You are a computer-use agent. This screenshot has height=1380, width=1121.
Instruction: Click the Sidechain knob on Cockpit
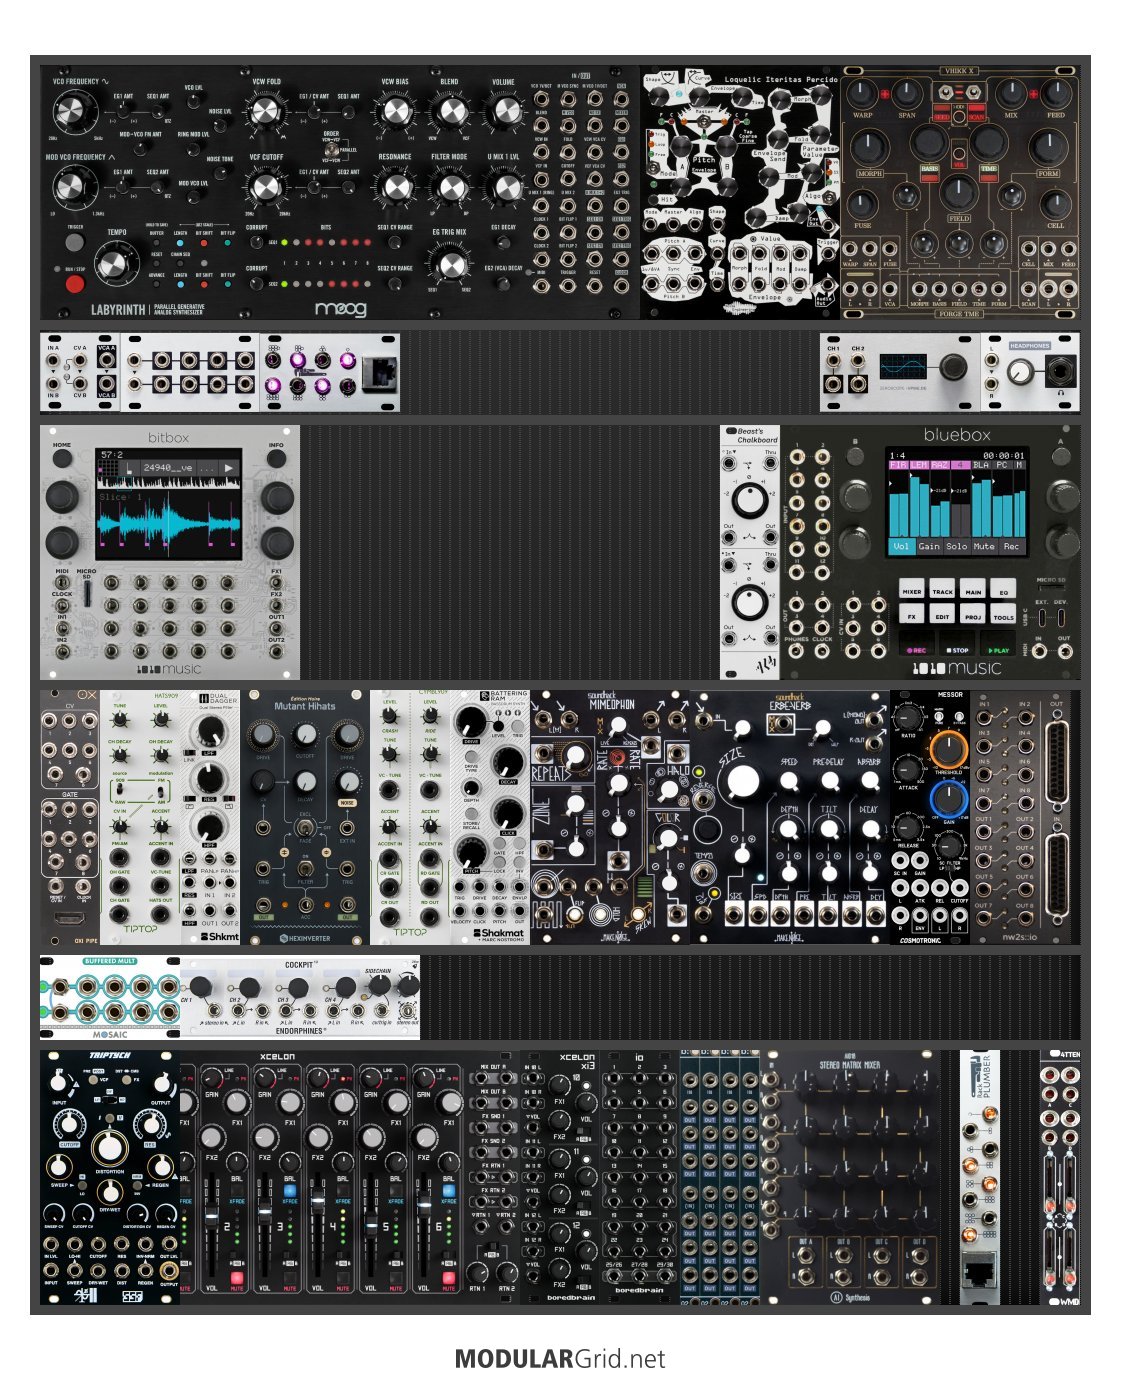click(379, 985)
